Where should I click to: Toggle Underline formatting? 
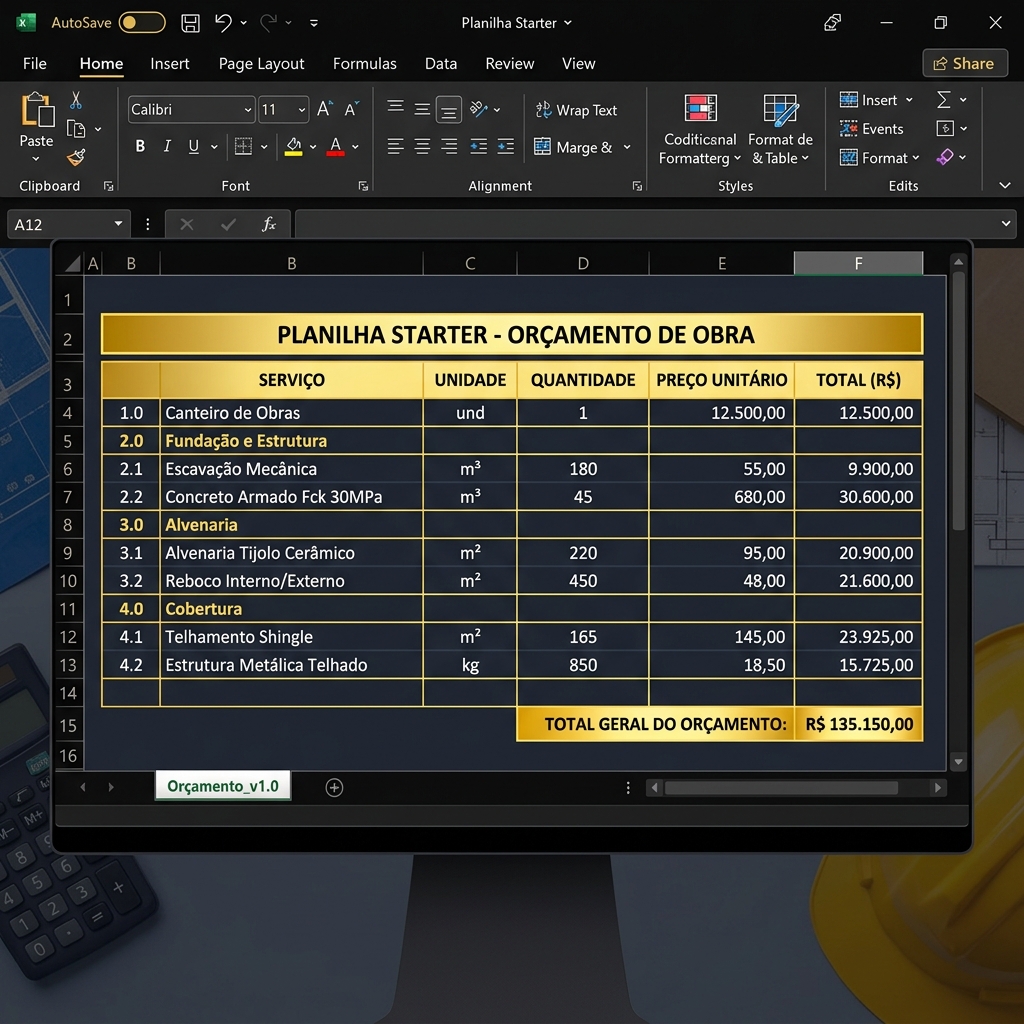pos(193,146)
